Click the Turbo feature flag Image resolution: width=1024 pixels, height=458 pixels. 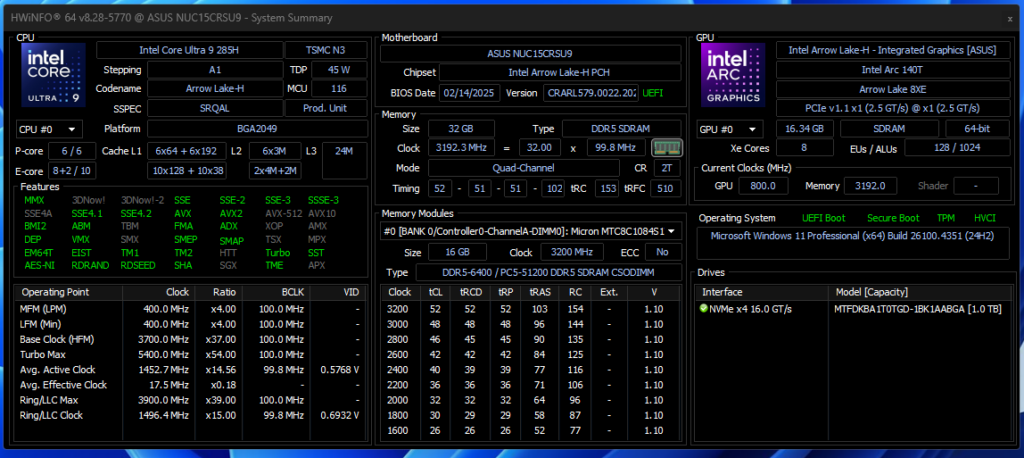(x=278, y=252)
